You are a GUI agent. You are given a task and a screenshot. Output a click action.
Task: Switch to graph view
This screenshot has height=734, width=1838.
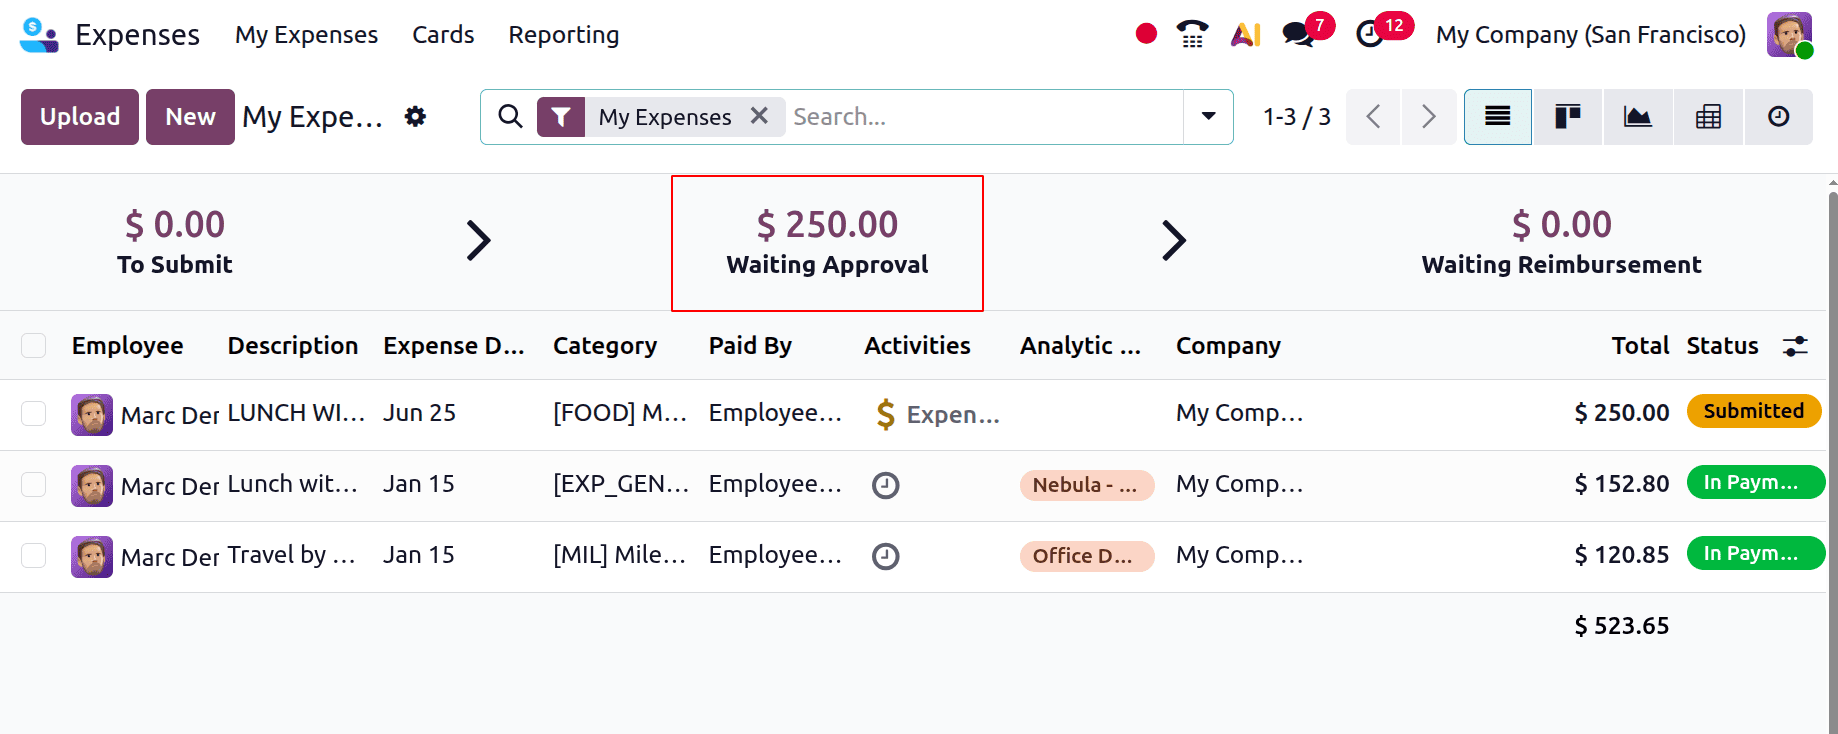click(x=1638, y=117)
